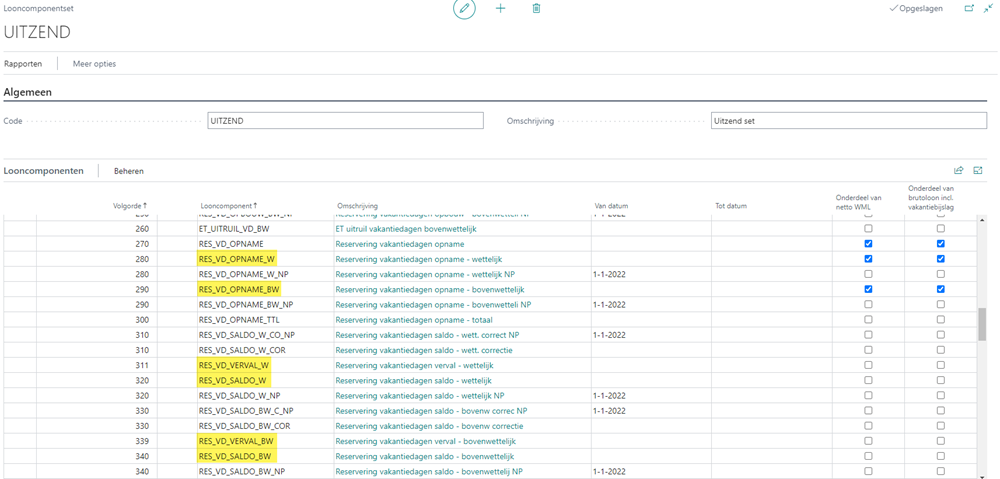Open the Beheren menu
This screenshot has width=1000, height=479.
pos(129,171)
